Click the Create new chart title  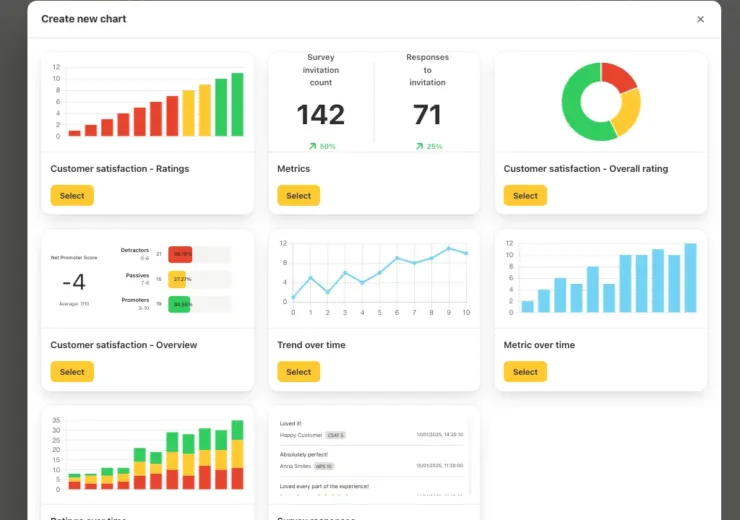point(84,19)
